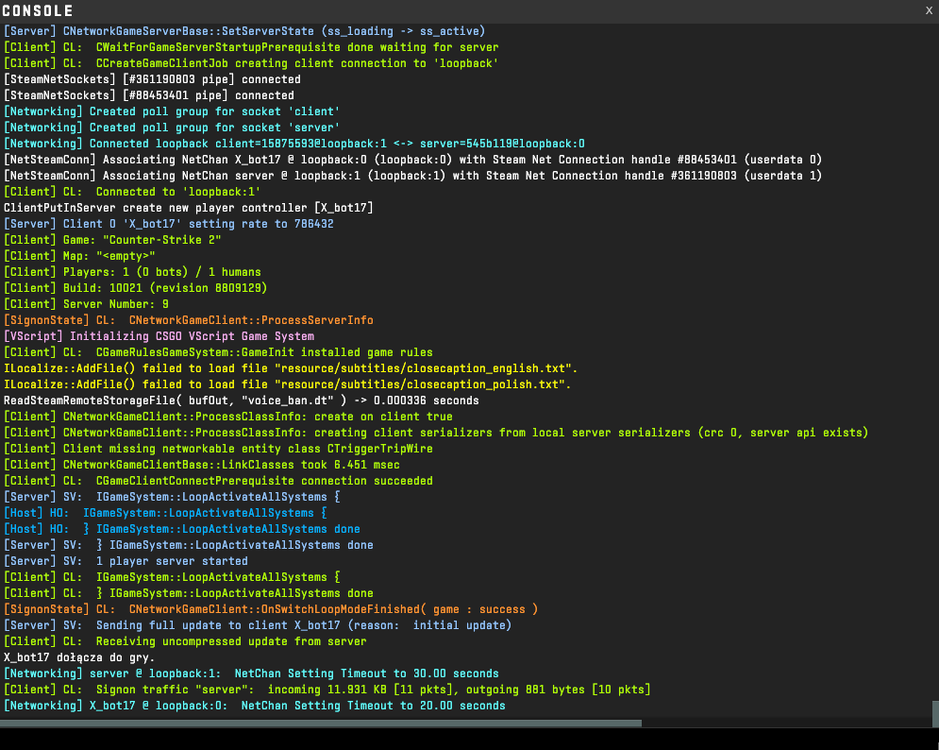Click "Created poll group for socket 'server'"
939x750 pixels.
pyautogui.click(x=172, y=128)
